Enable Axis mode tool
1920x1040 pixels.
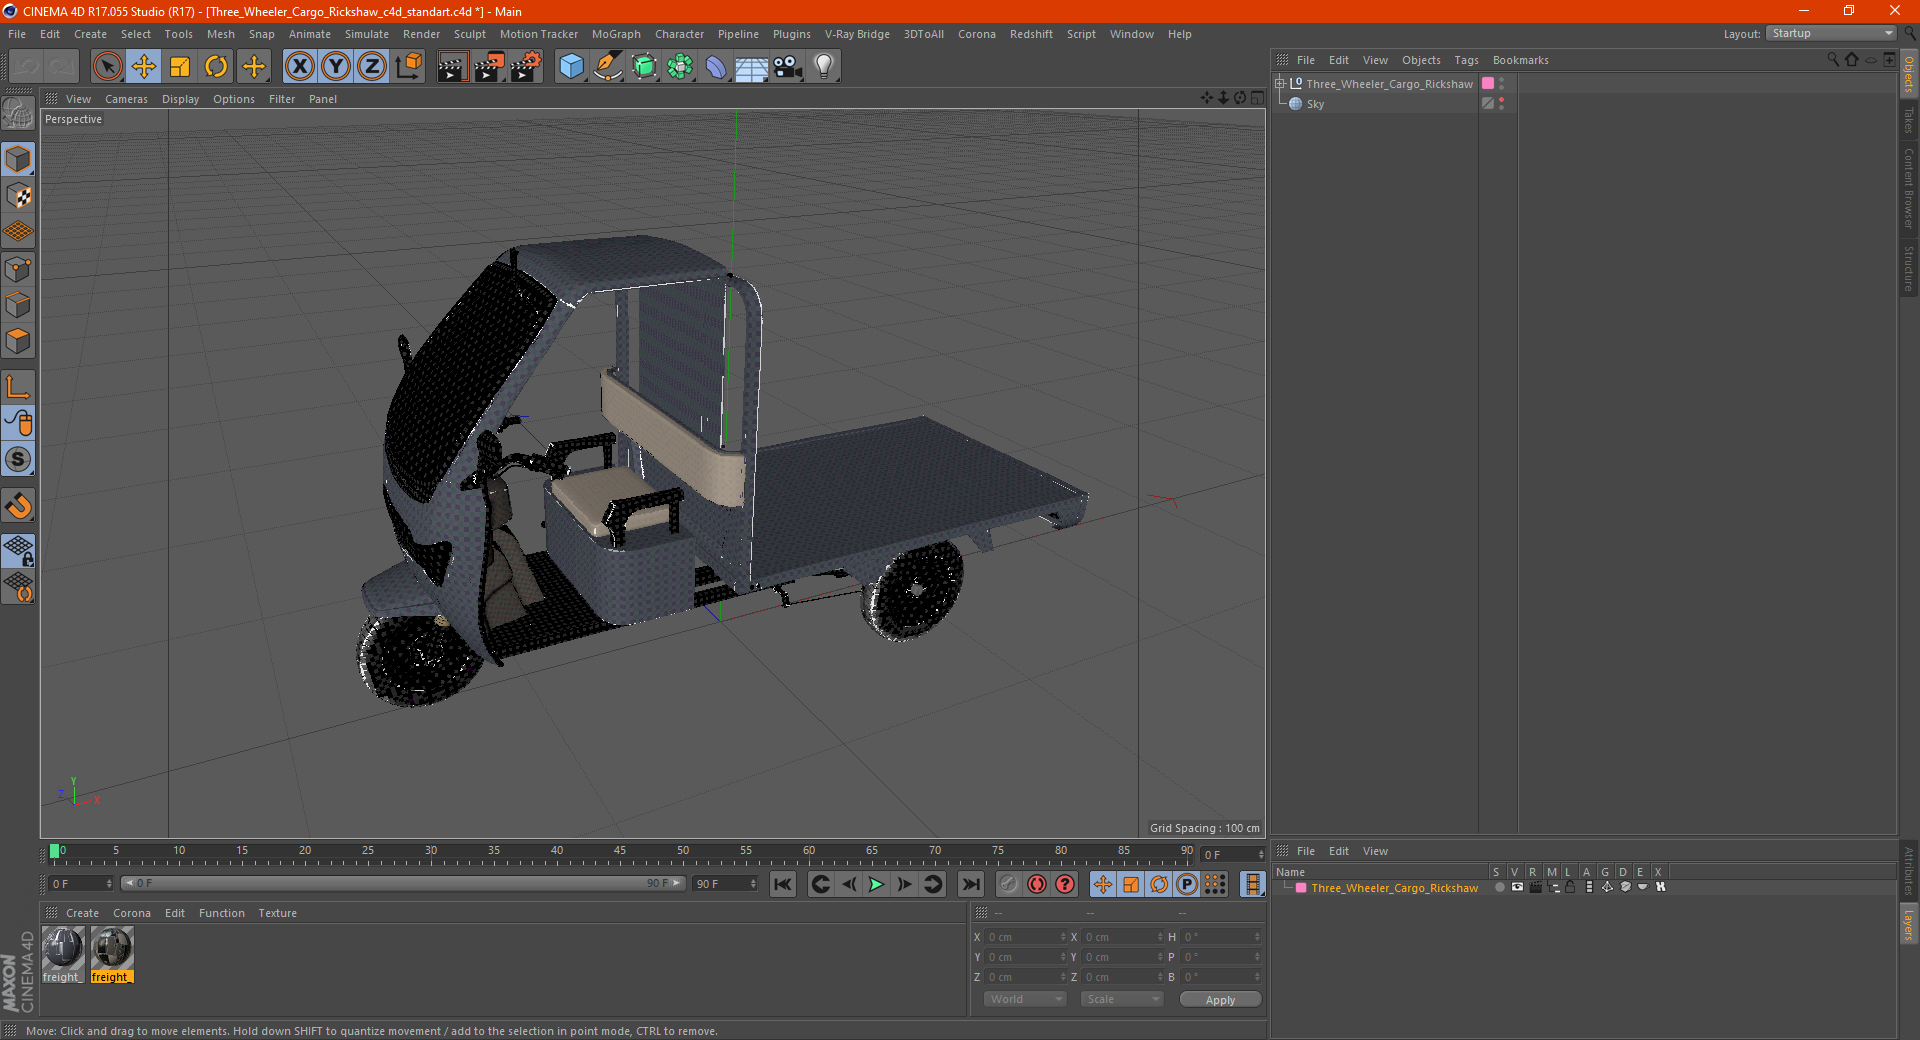point(18,387)
